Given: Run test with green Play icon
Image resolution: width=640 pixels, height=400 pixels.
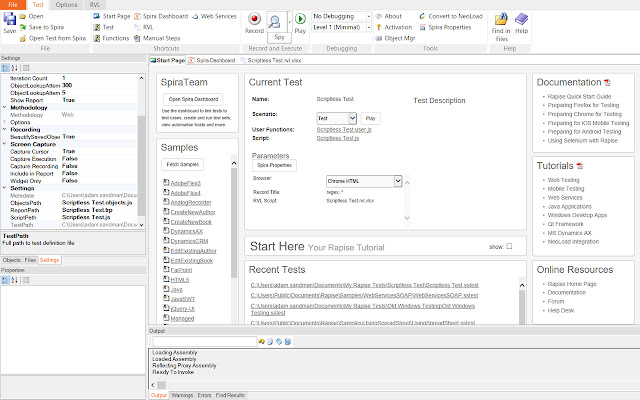Looking at the screenshot, I should pyautogui.click(x=300, y=23).
